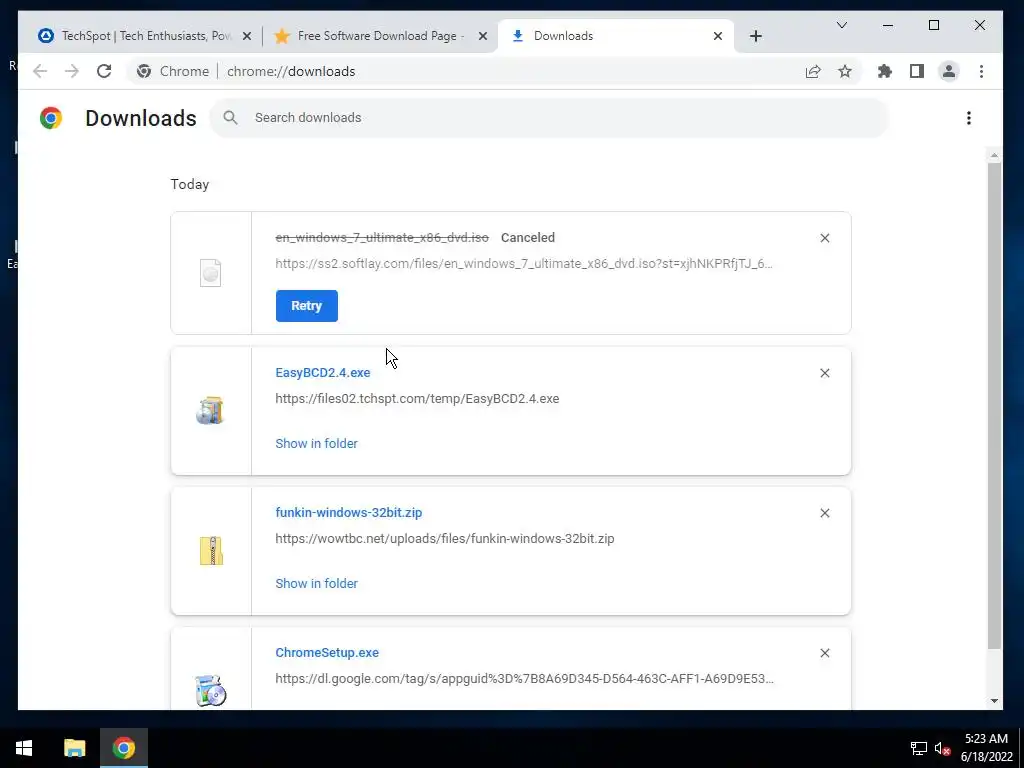Close the TechSpot tab
This screenshot has height=768, width=1024.
click(247, 37)
